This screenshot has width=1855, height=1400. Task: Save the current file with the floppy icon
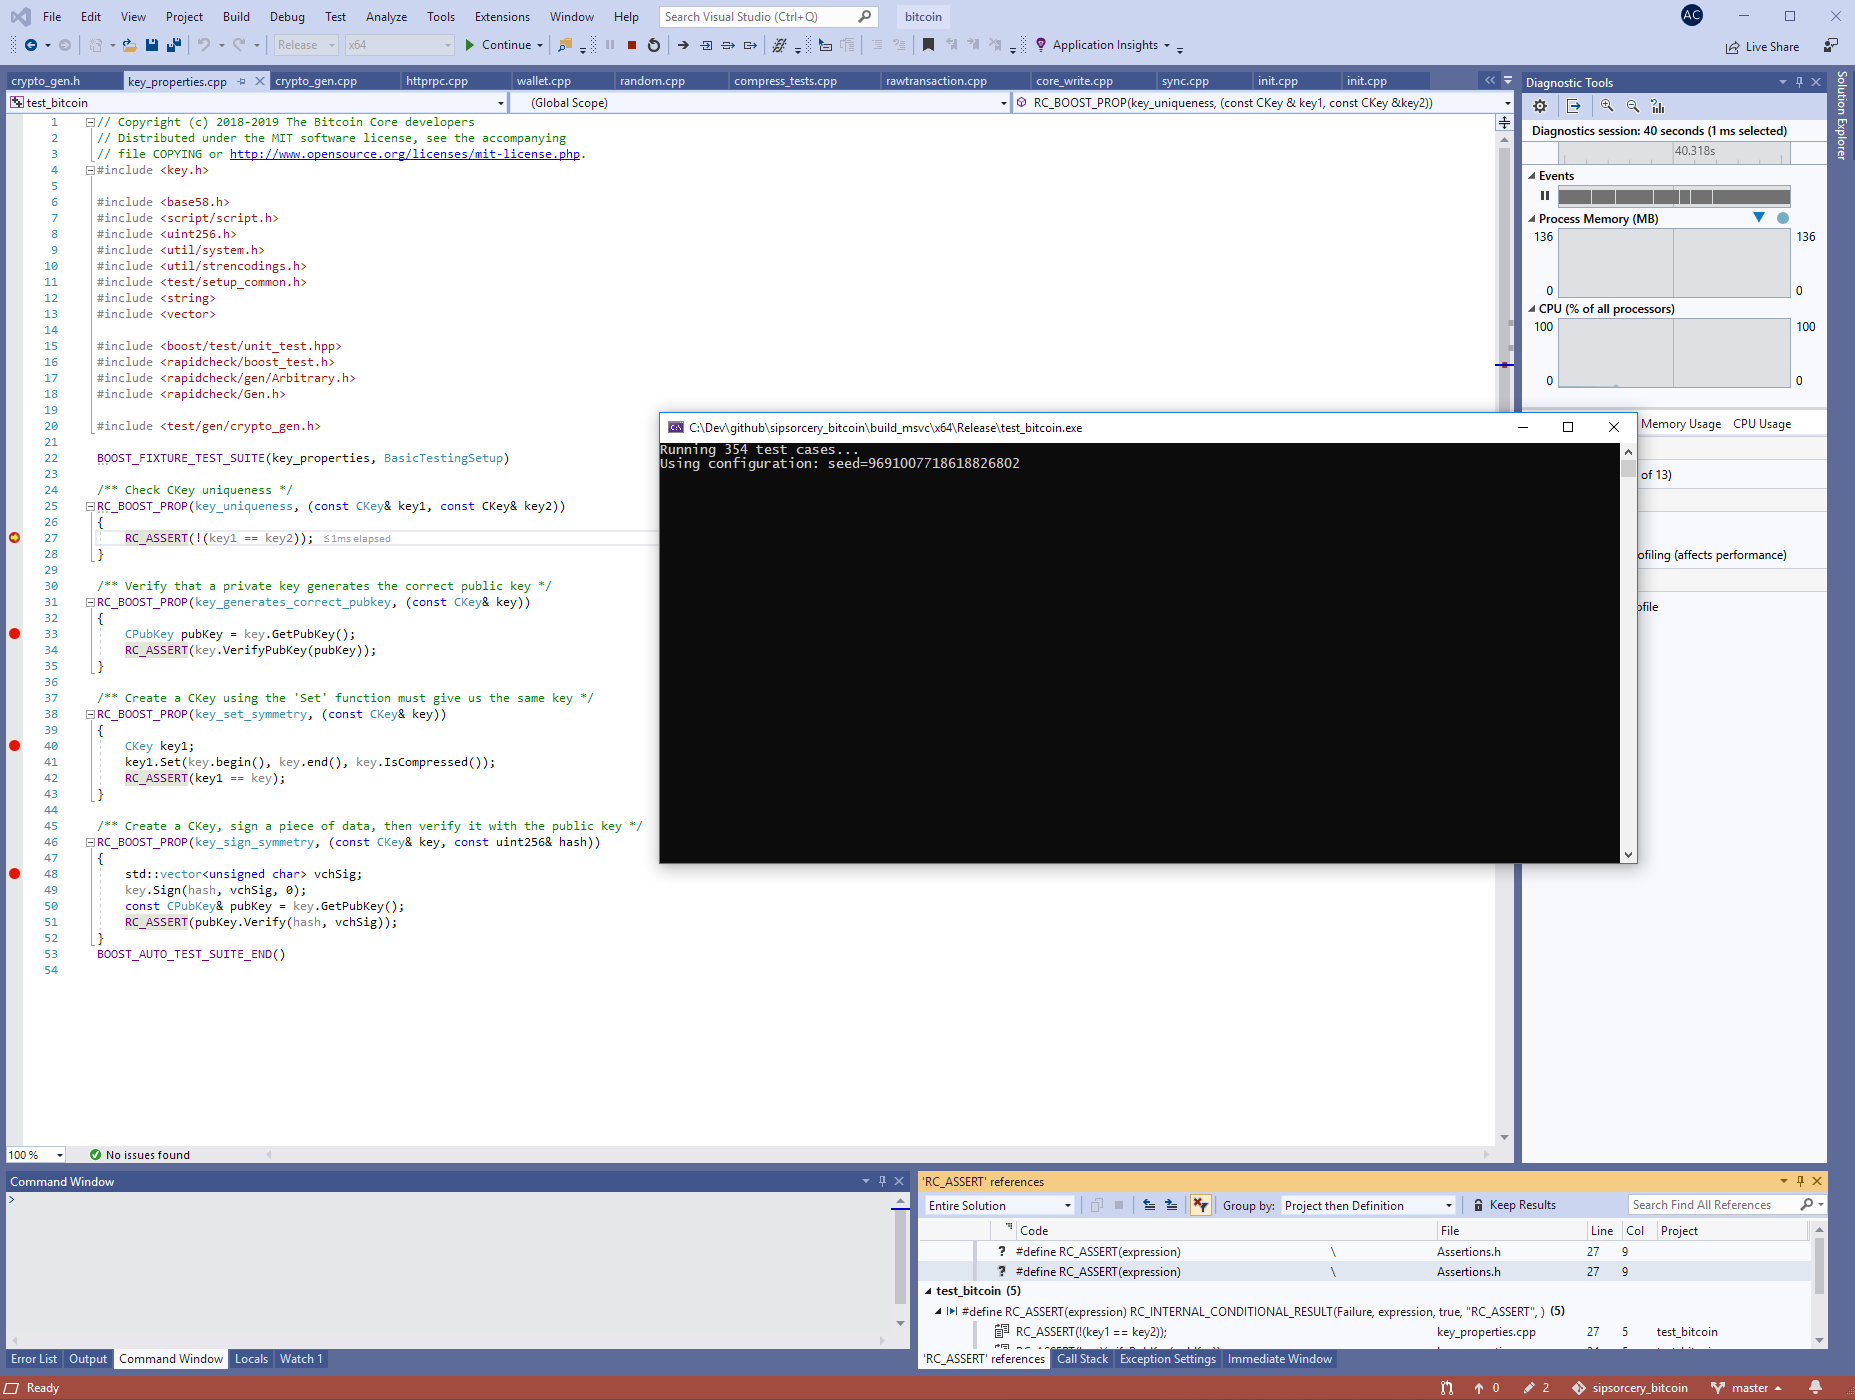(x=152, y=45)
